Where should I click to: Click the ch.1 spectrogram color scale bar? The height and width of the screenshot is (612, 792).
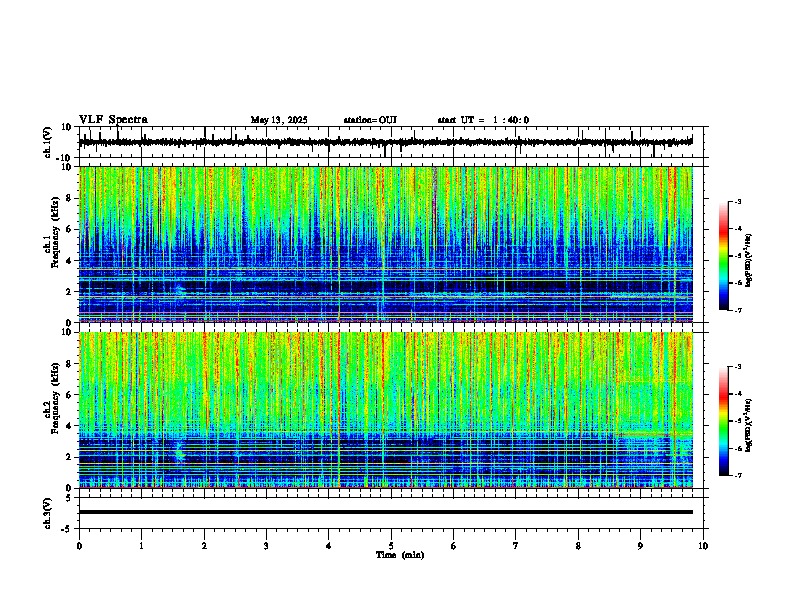(x=723, y=256)
